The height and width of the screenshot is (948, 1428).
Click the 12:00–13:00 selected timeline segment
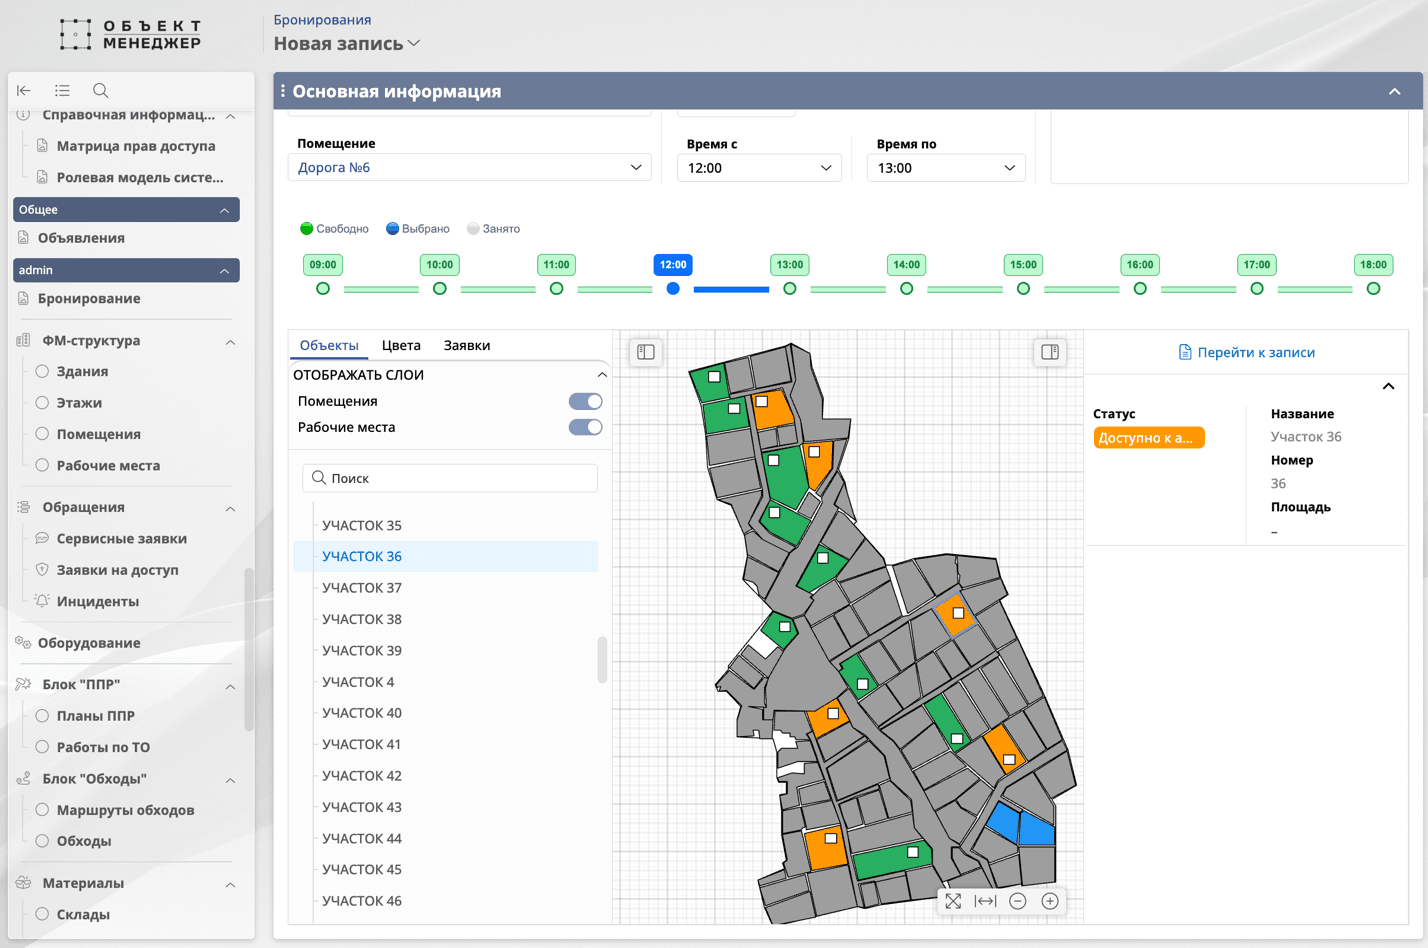coord(731,289)
